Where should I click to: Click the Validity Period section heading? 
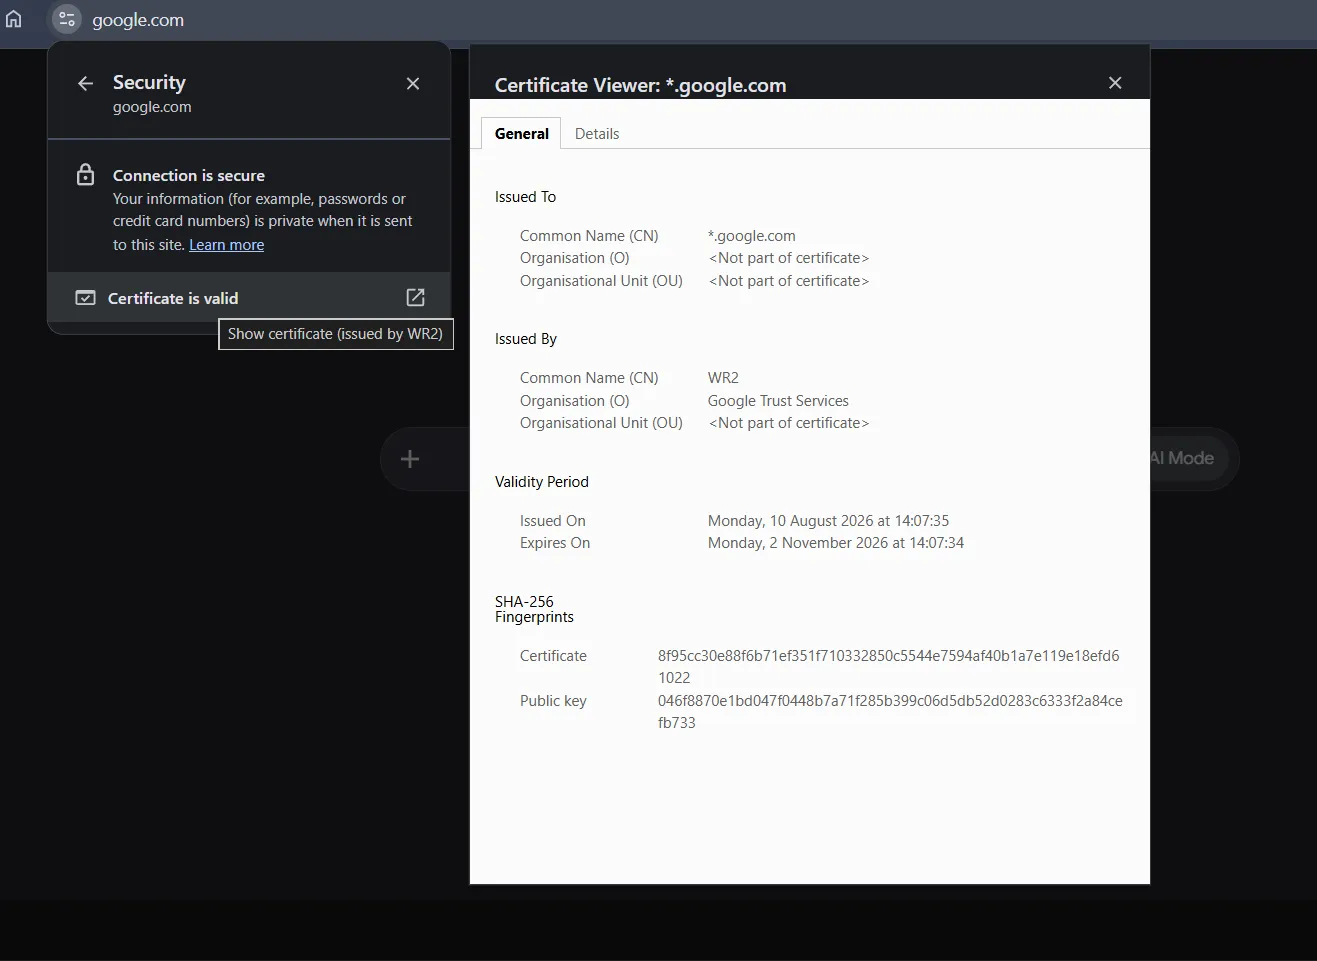[542, 482]
